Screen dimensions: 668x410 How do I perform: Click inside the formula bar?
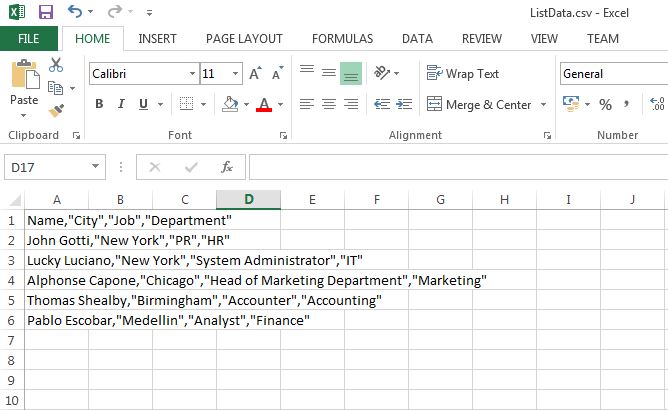(458, 167)
